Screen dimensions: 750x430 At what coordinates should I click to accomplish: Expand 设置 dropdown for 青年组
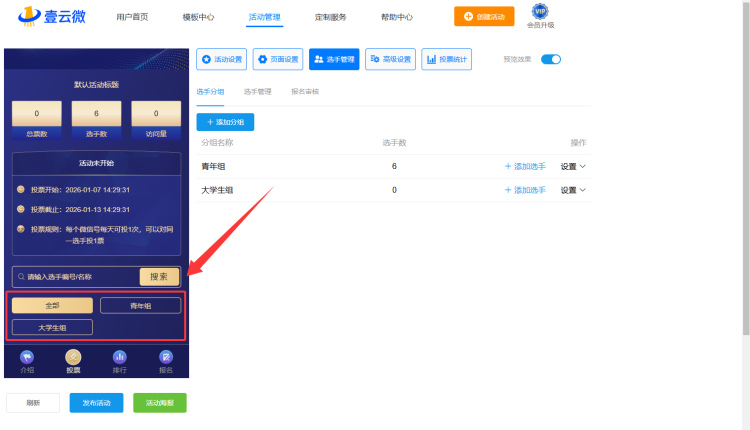[x=573, y=166]
